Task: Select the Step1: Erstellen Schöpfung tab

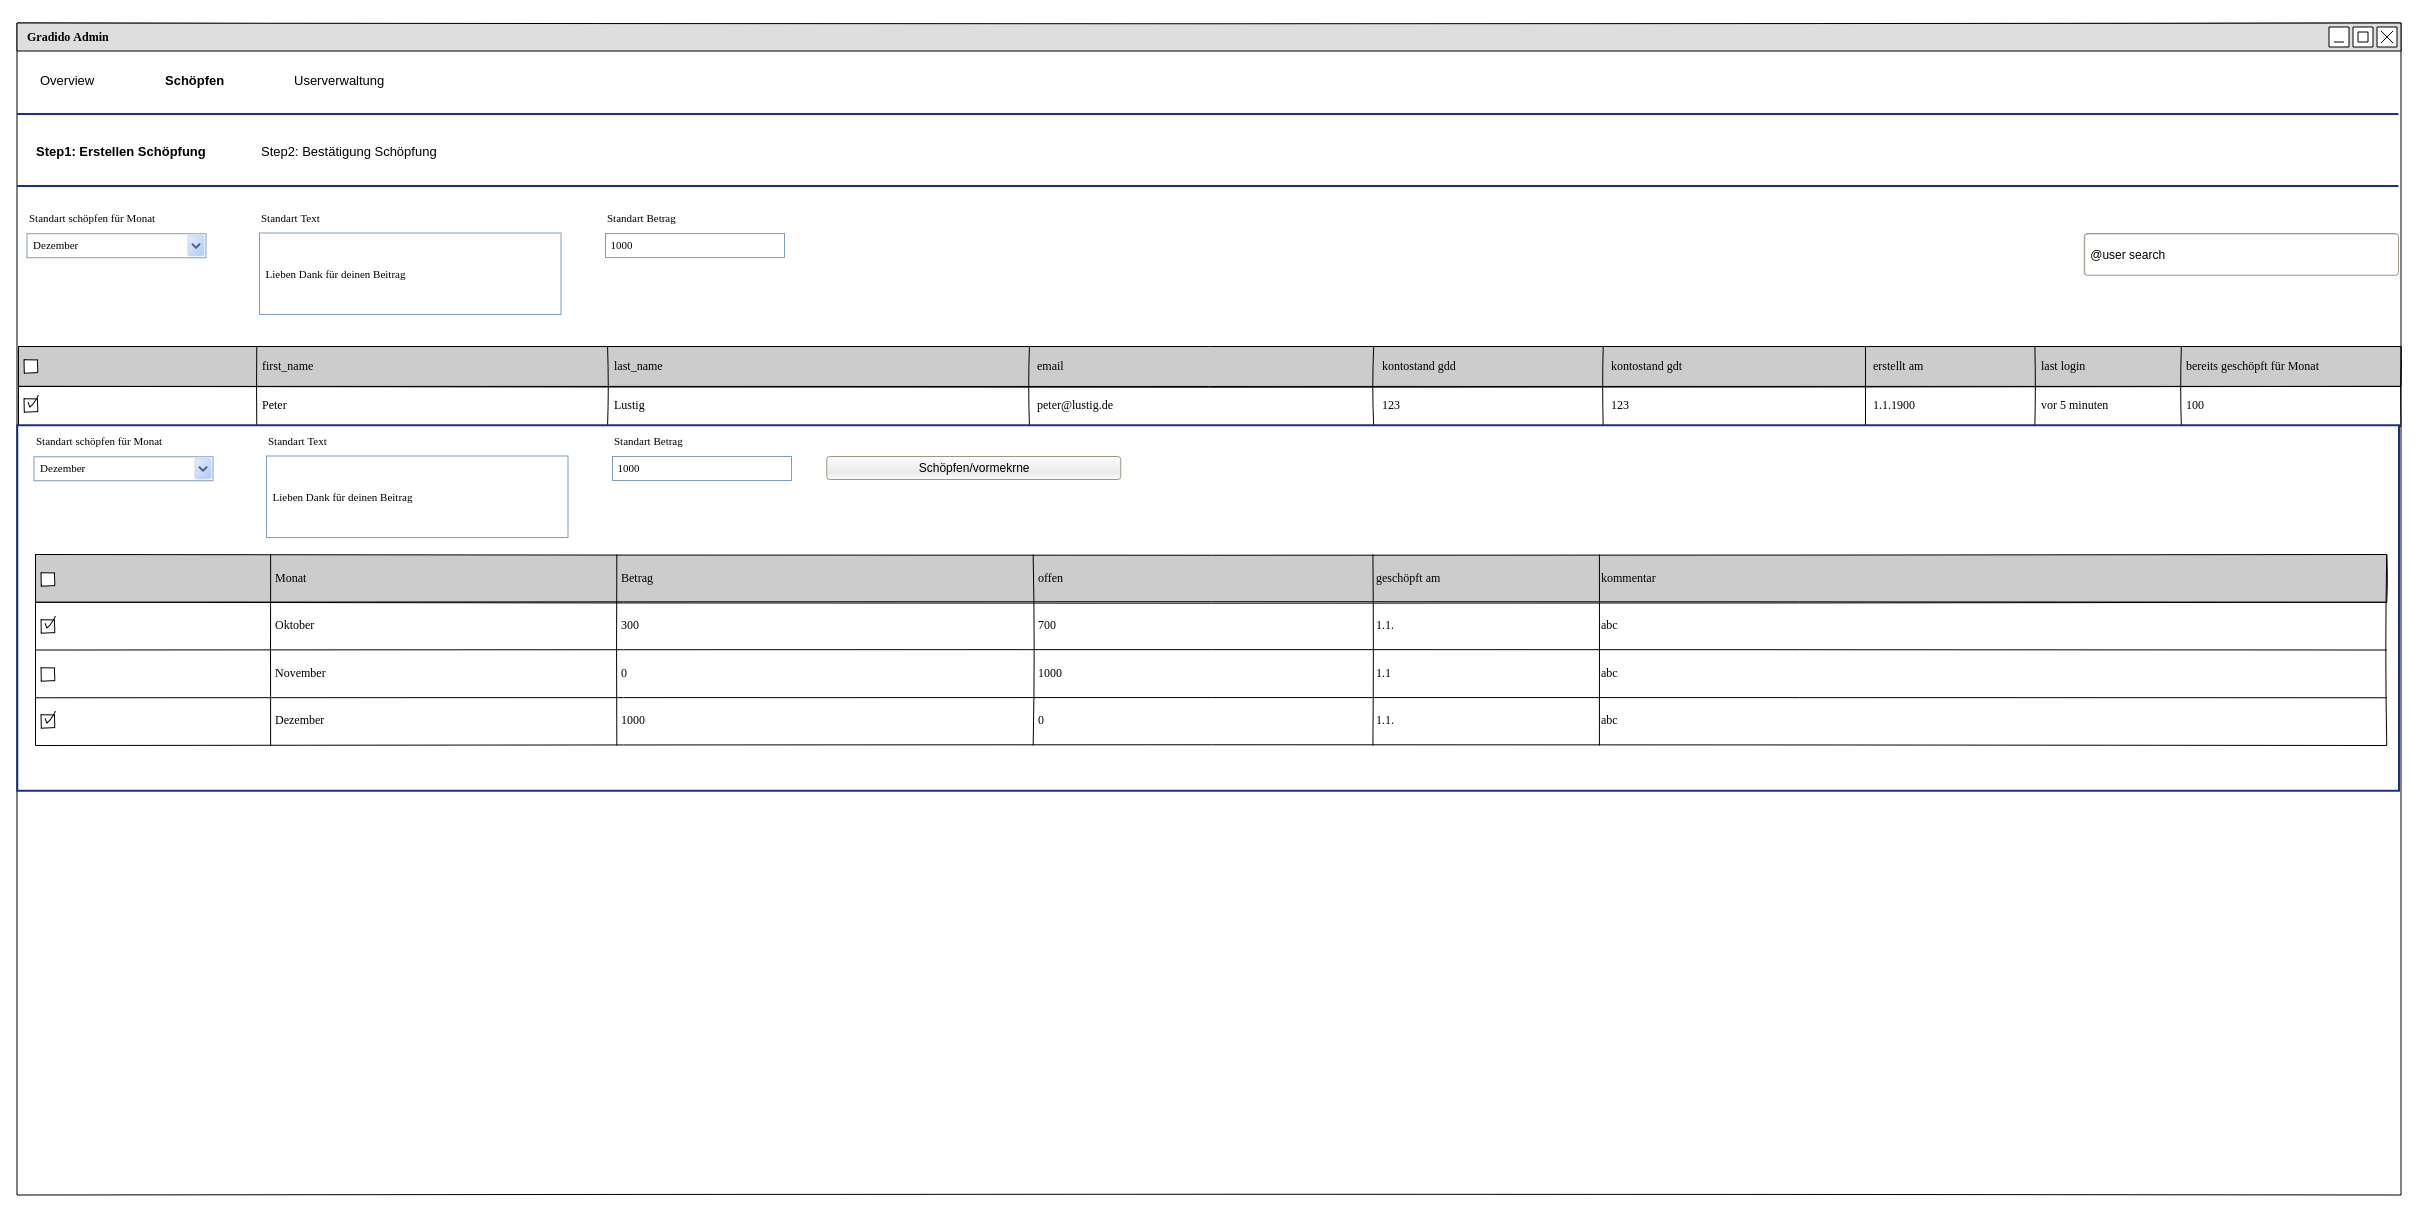Action: pyautogui.click(x=121, y=152)
